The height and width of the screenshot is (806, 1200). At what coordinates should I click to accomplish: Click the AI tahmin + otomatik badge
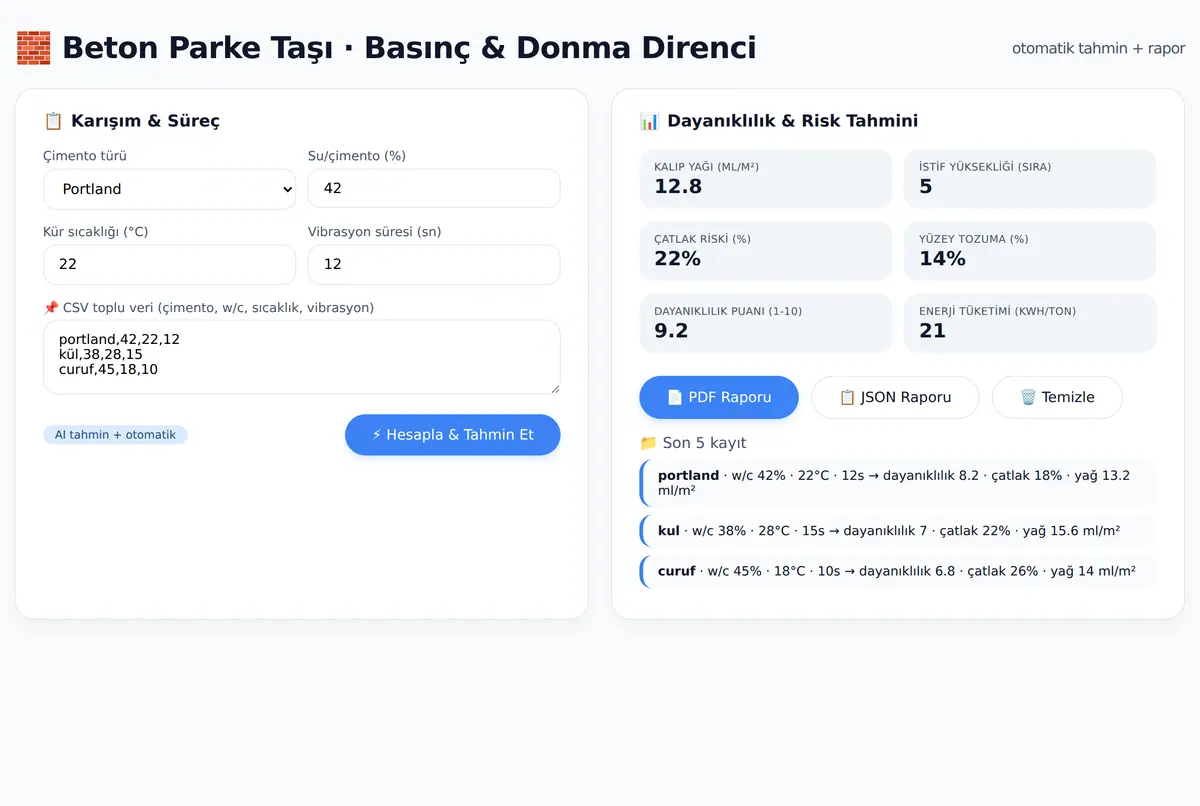point(115,435)
